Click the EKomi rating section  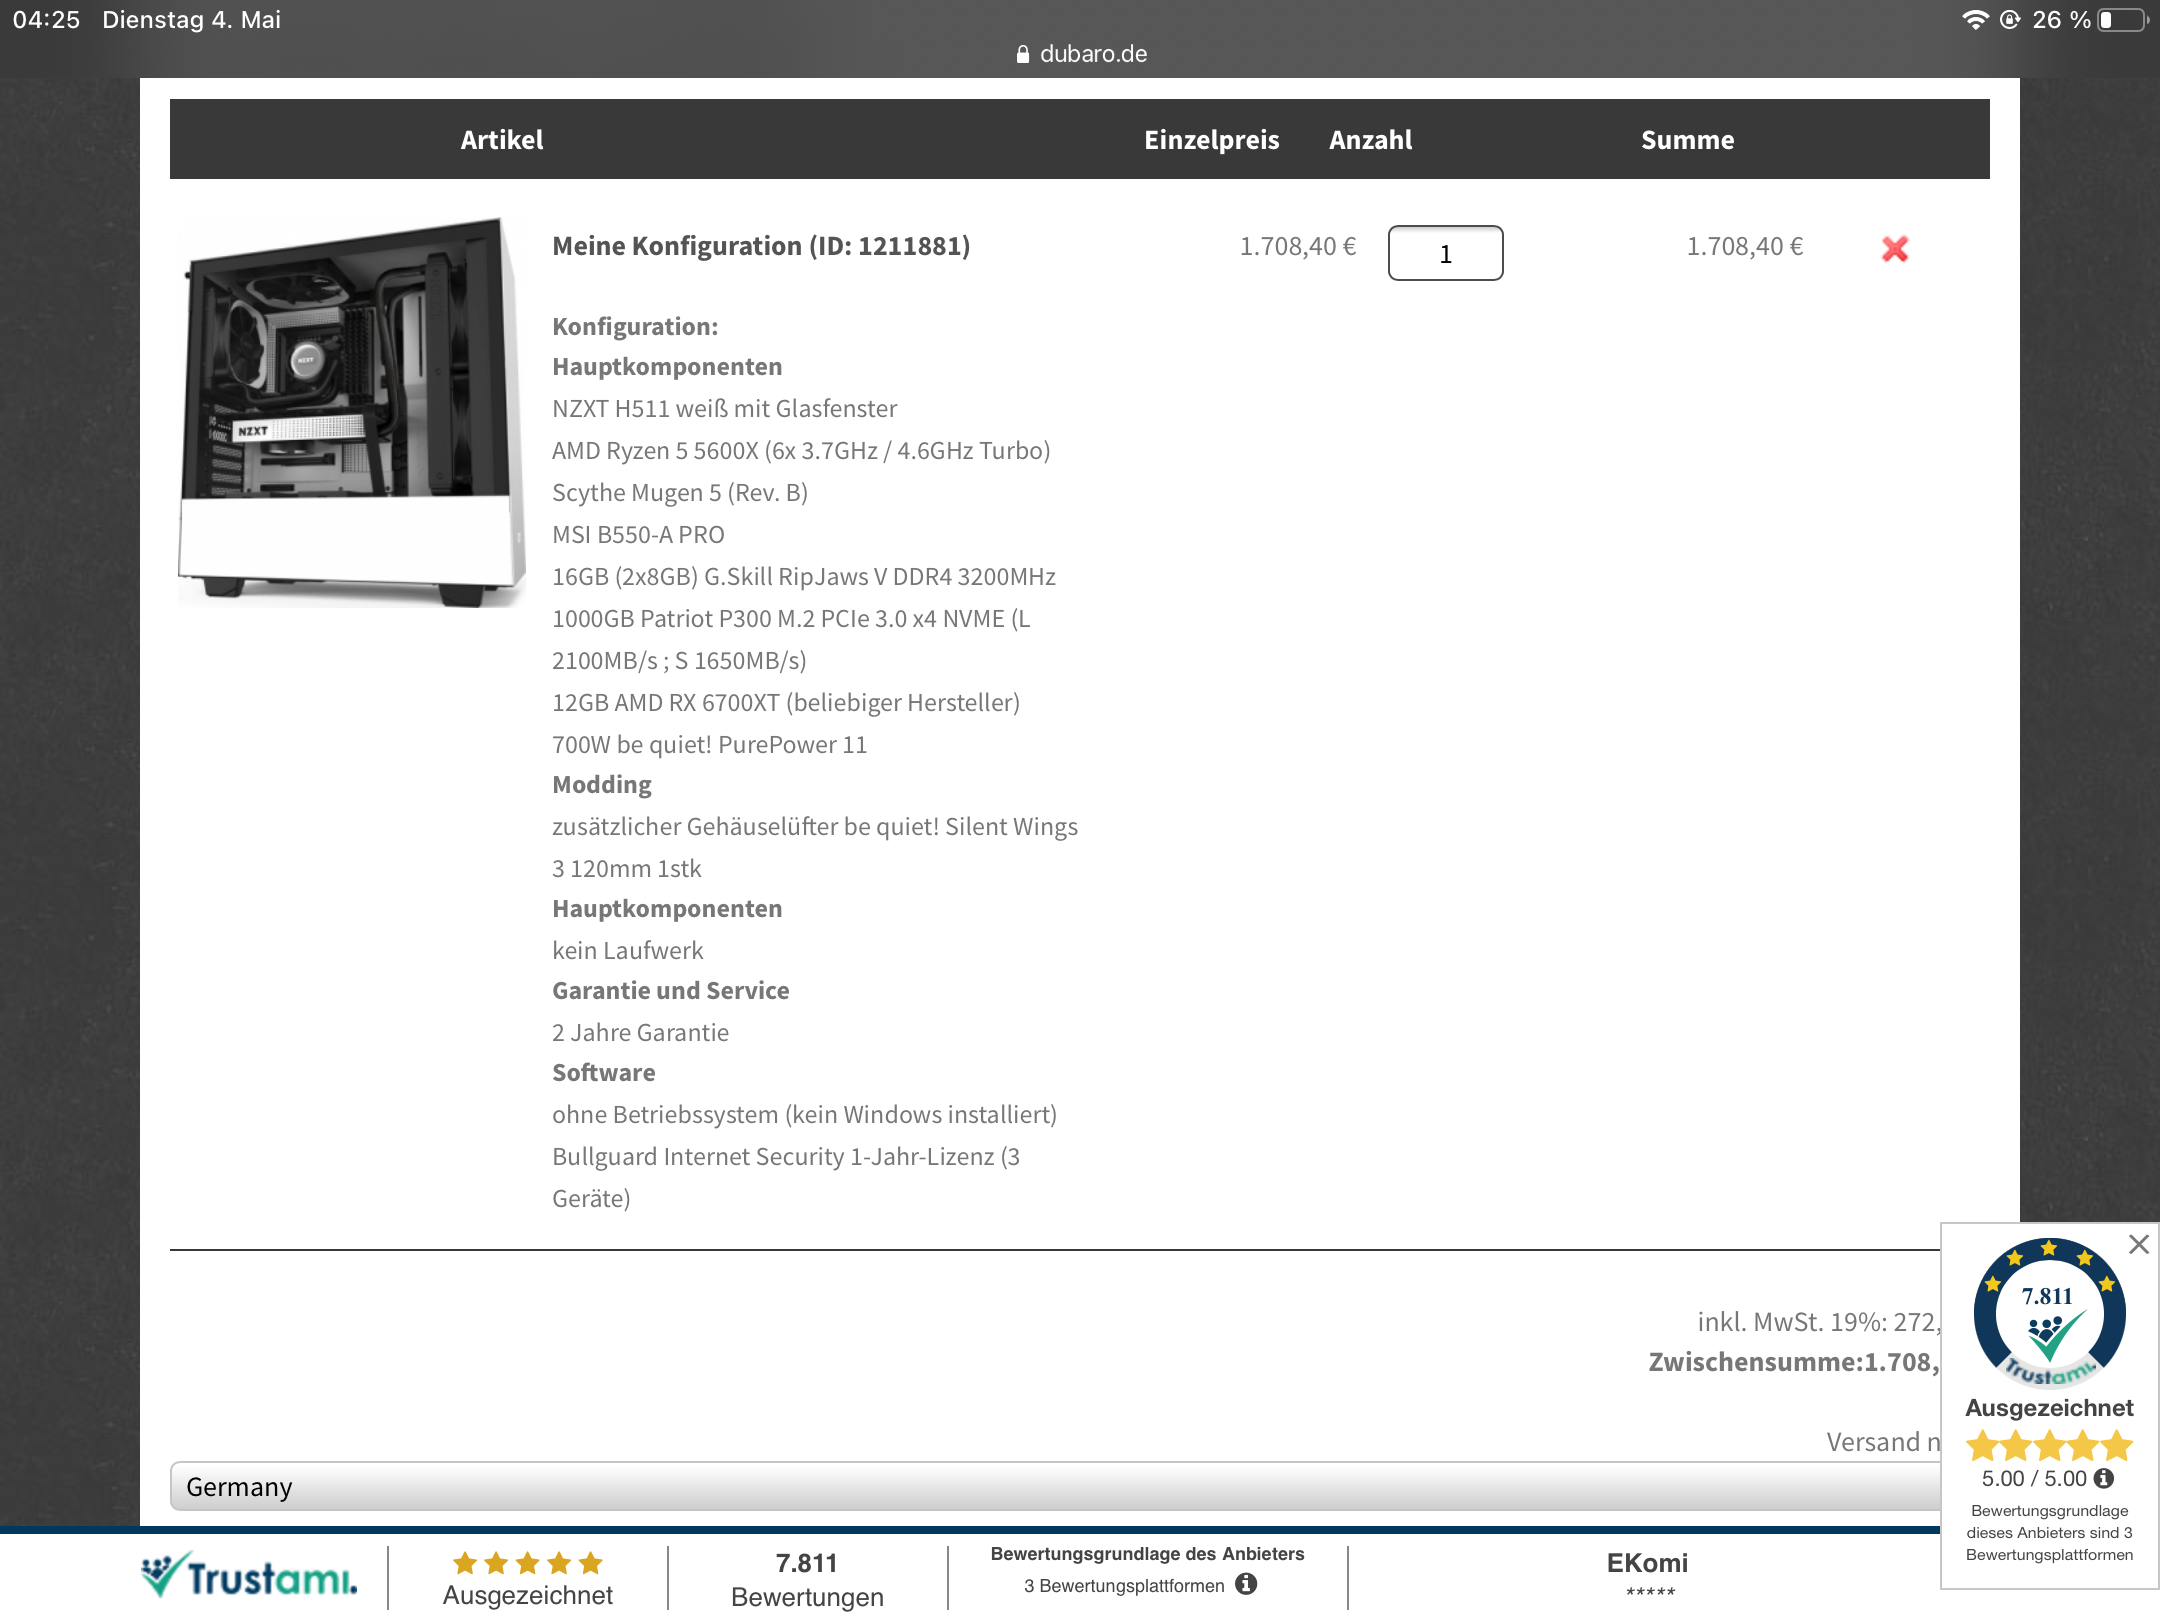1647,1572
